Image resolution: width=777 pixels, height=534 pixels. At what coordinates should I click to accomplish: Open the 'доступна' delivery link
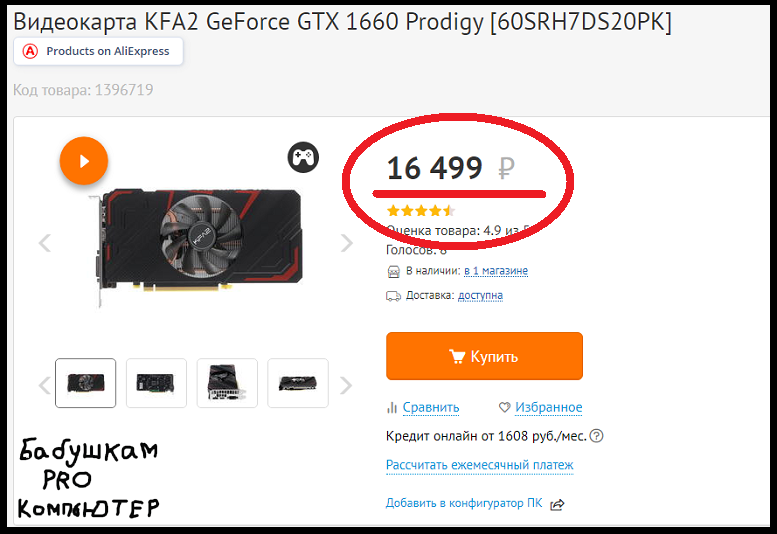(480, 296)
